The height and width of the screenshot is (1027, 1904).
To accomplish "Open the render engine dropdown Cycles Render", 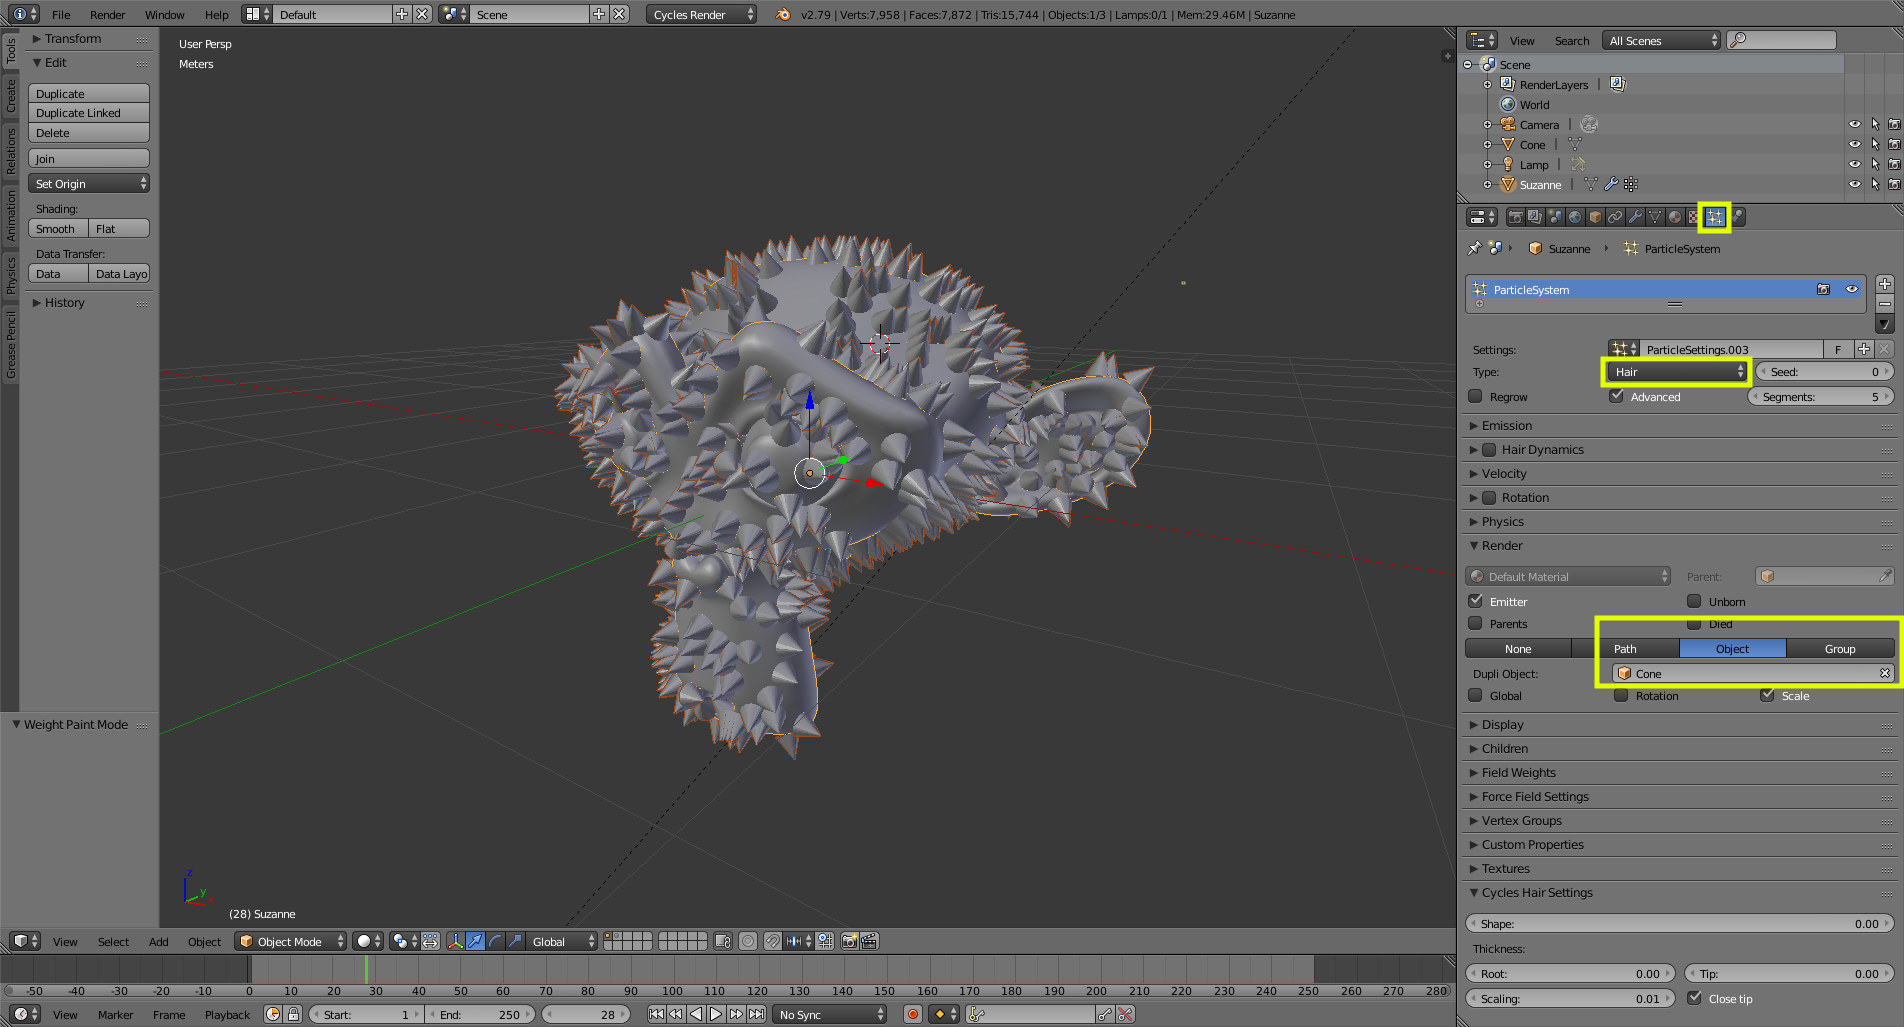I will 701,14.
